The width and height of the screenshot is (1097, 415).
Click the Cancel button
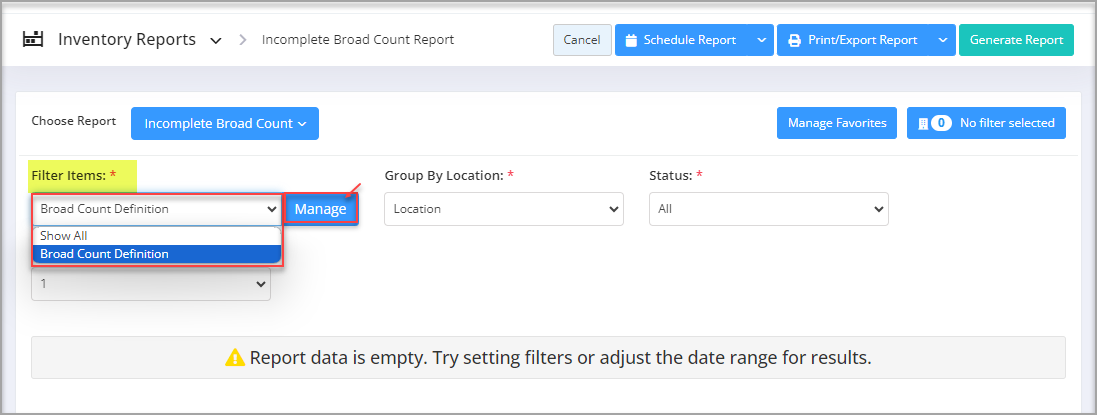point(582,40)
